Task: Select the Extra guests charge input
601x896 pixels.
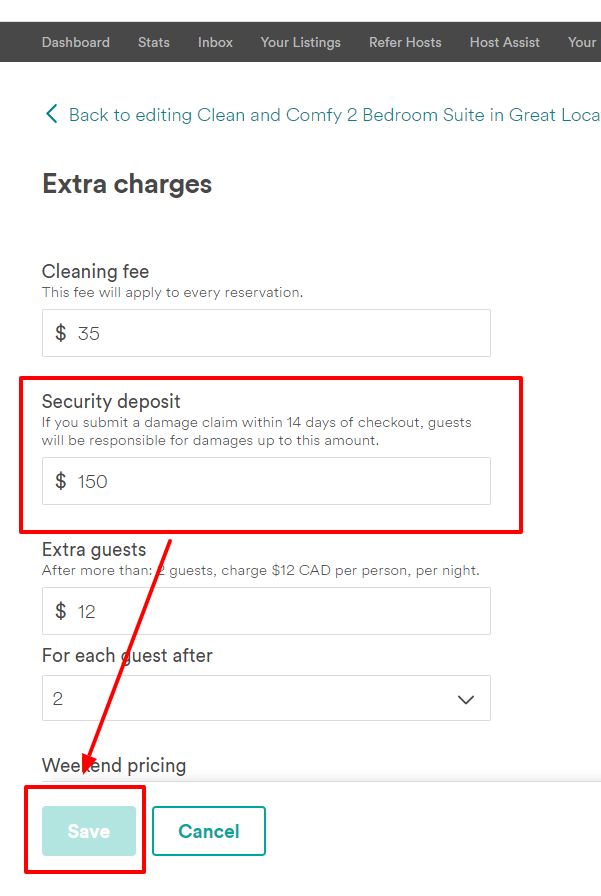Action: tap(280, 611)
